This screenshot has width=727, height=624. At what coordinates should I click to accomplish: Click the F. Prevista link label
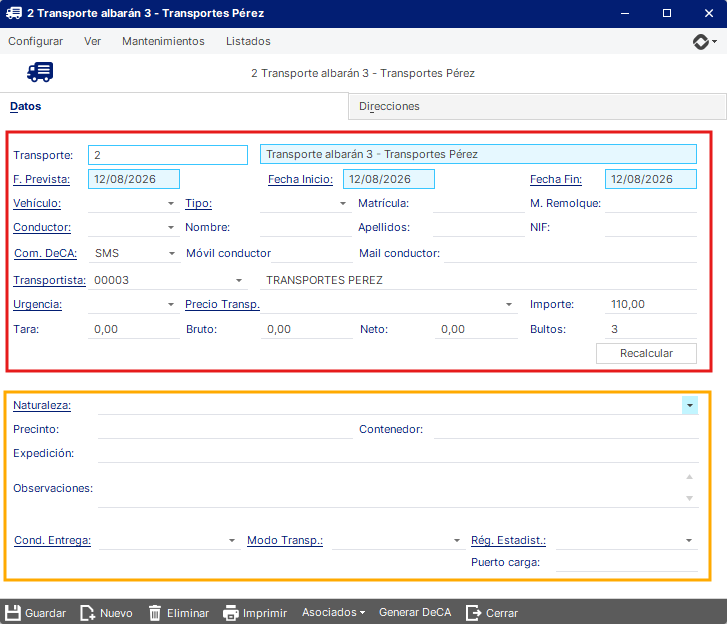click(x=41, y=179)
